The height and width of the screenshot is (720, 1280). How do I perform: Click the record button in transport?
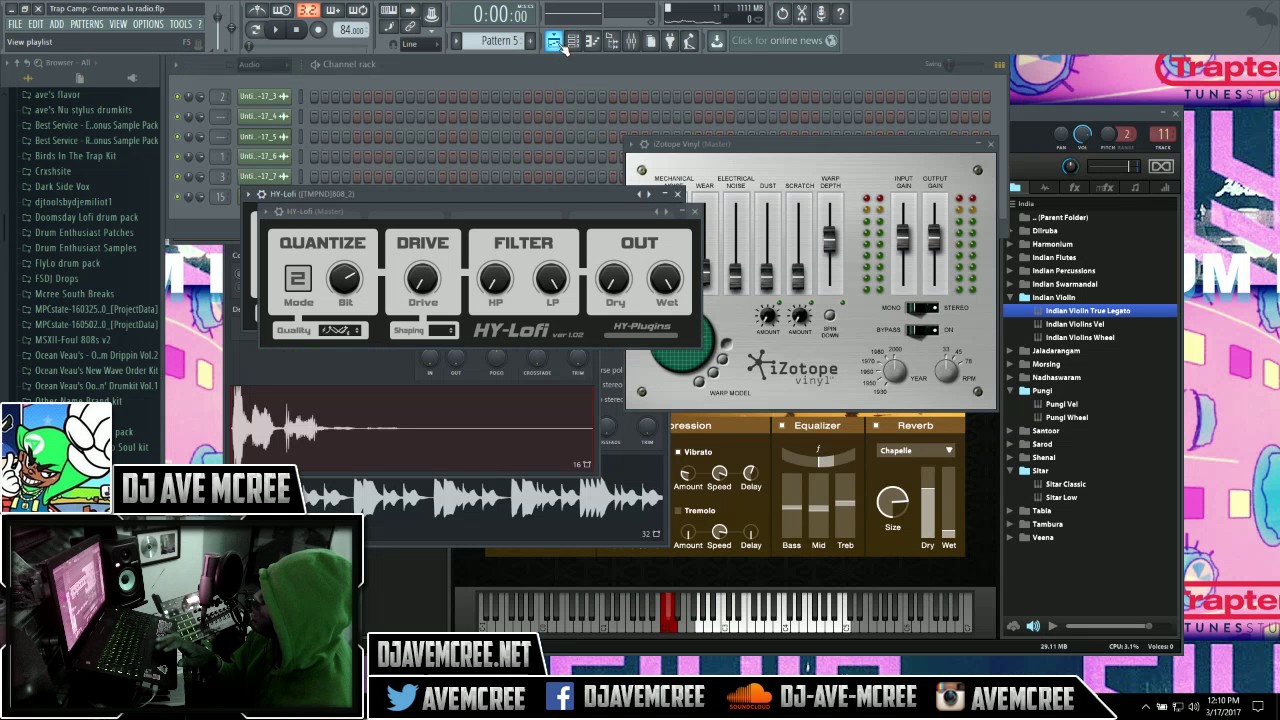[x=318, y=30]
